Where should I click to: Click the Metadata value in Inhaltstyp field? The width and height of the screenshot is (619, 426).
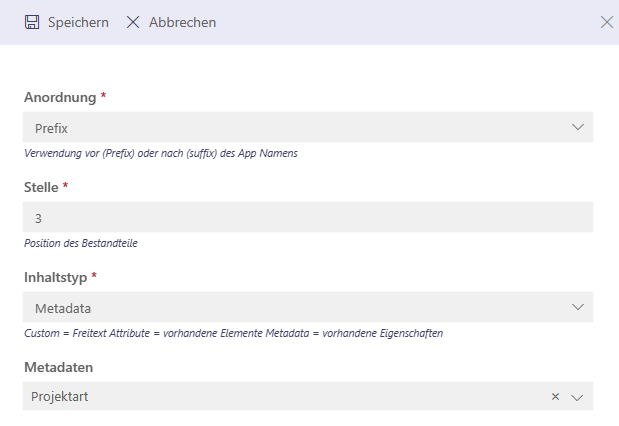(63, 308)
